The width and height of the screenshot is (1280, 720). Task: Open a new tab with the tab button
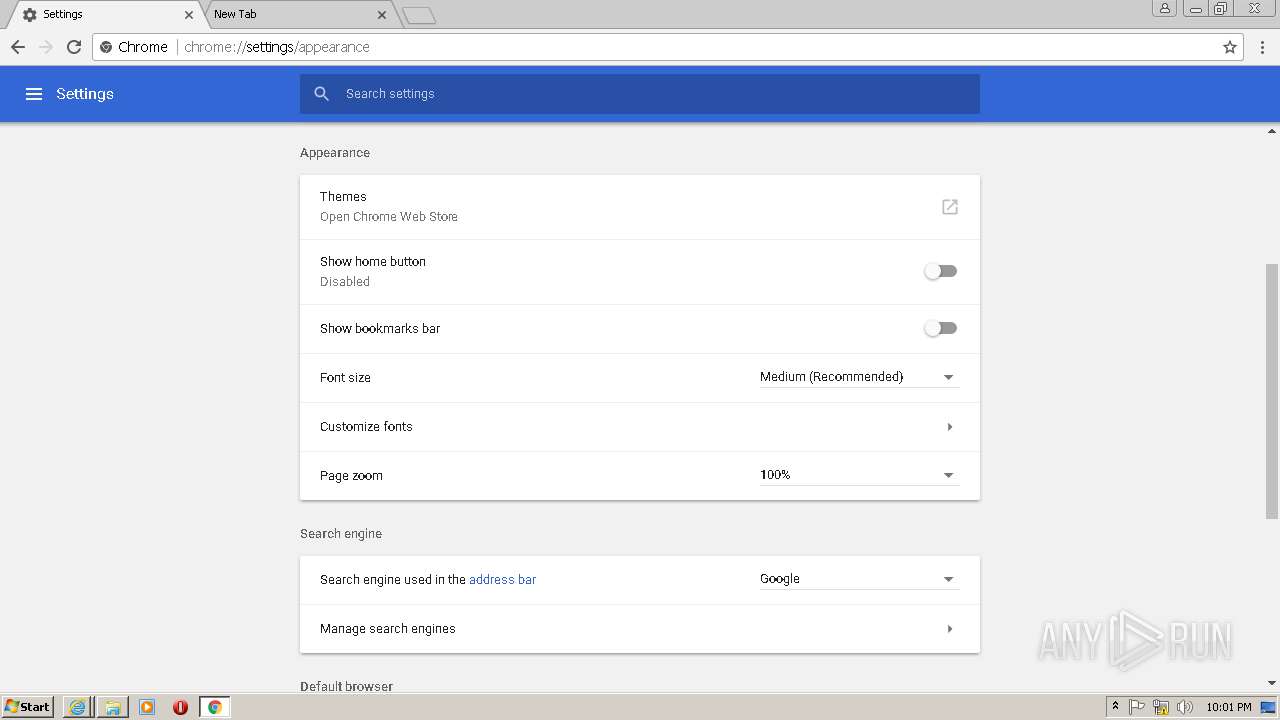click(x=419, y=15)
